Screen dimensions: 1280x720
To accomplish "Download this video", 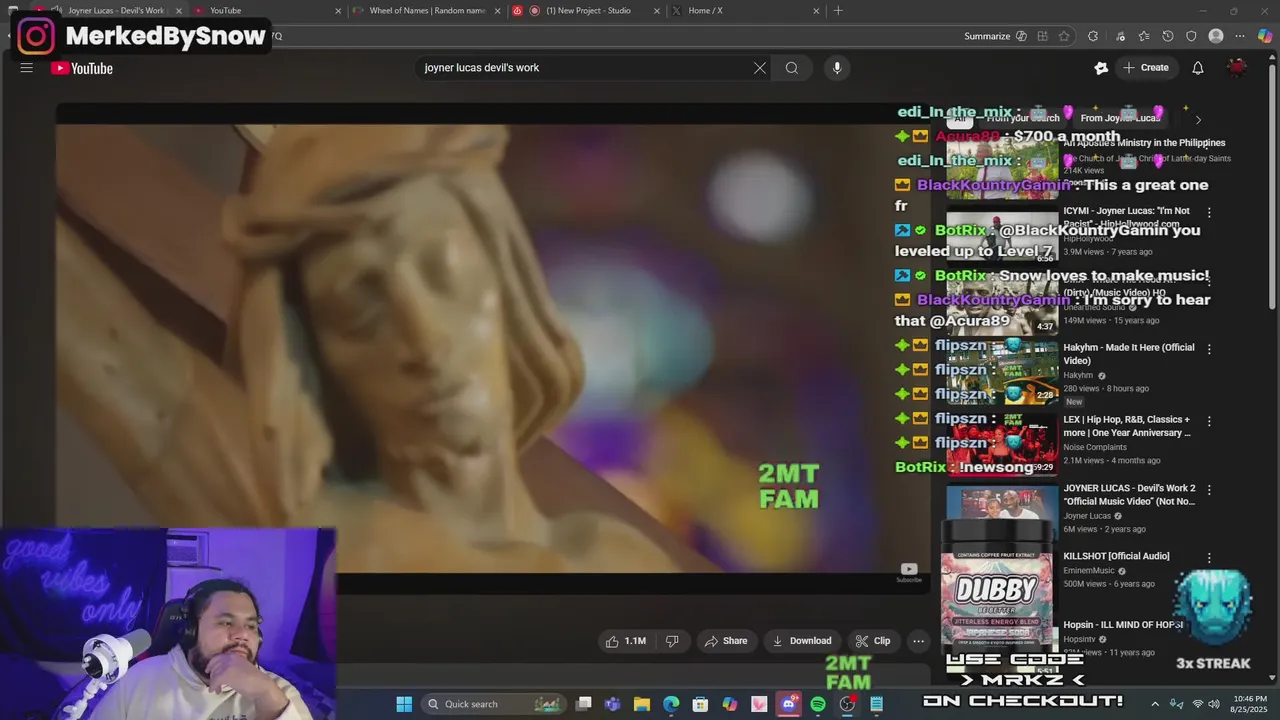I will 801,641.
